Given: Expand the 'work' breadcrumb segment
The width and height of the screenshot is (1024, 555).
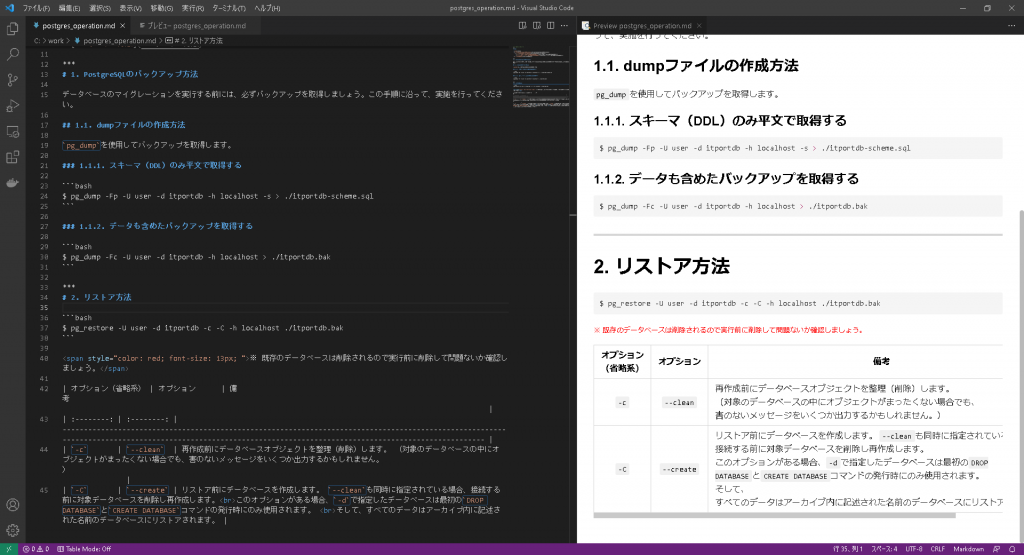Looking at the screenshot, I should pos(56,40).
